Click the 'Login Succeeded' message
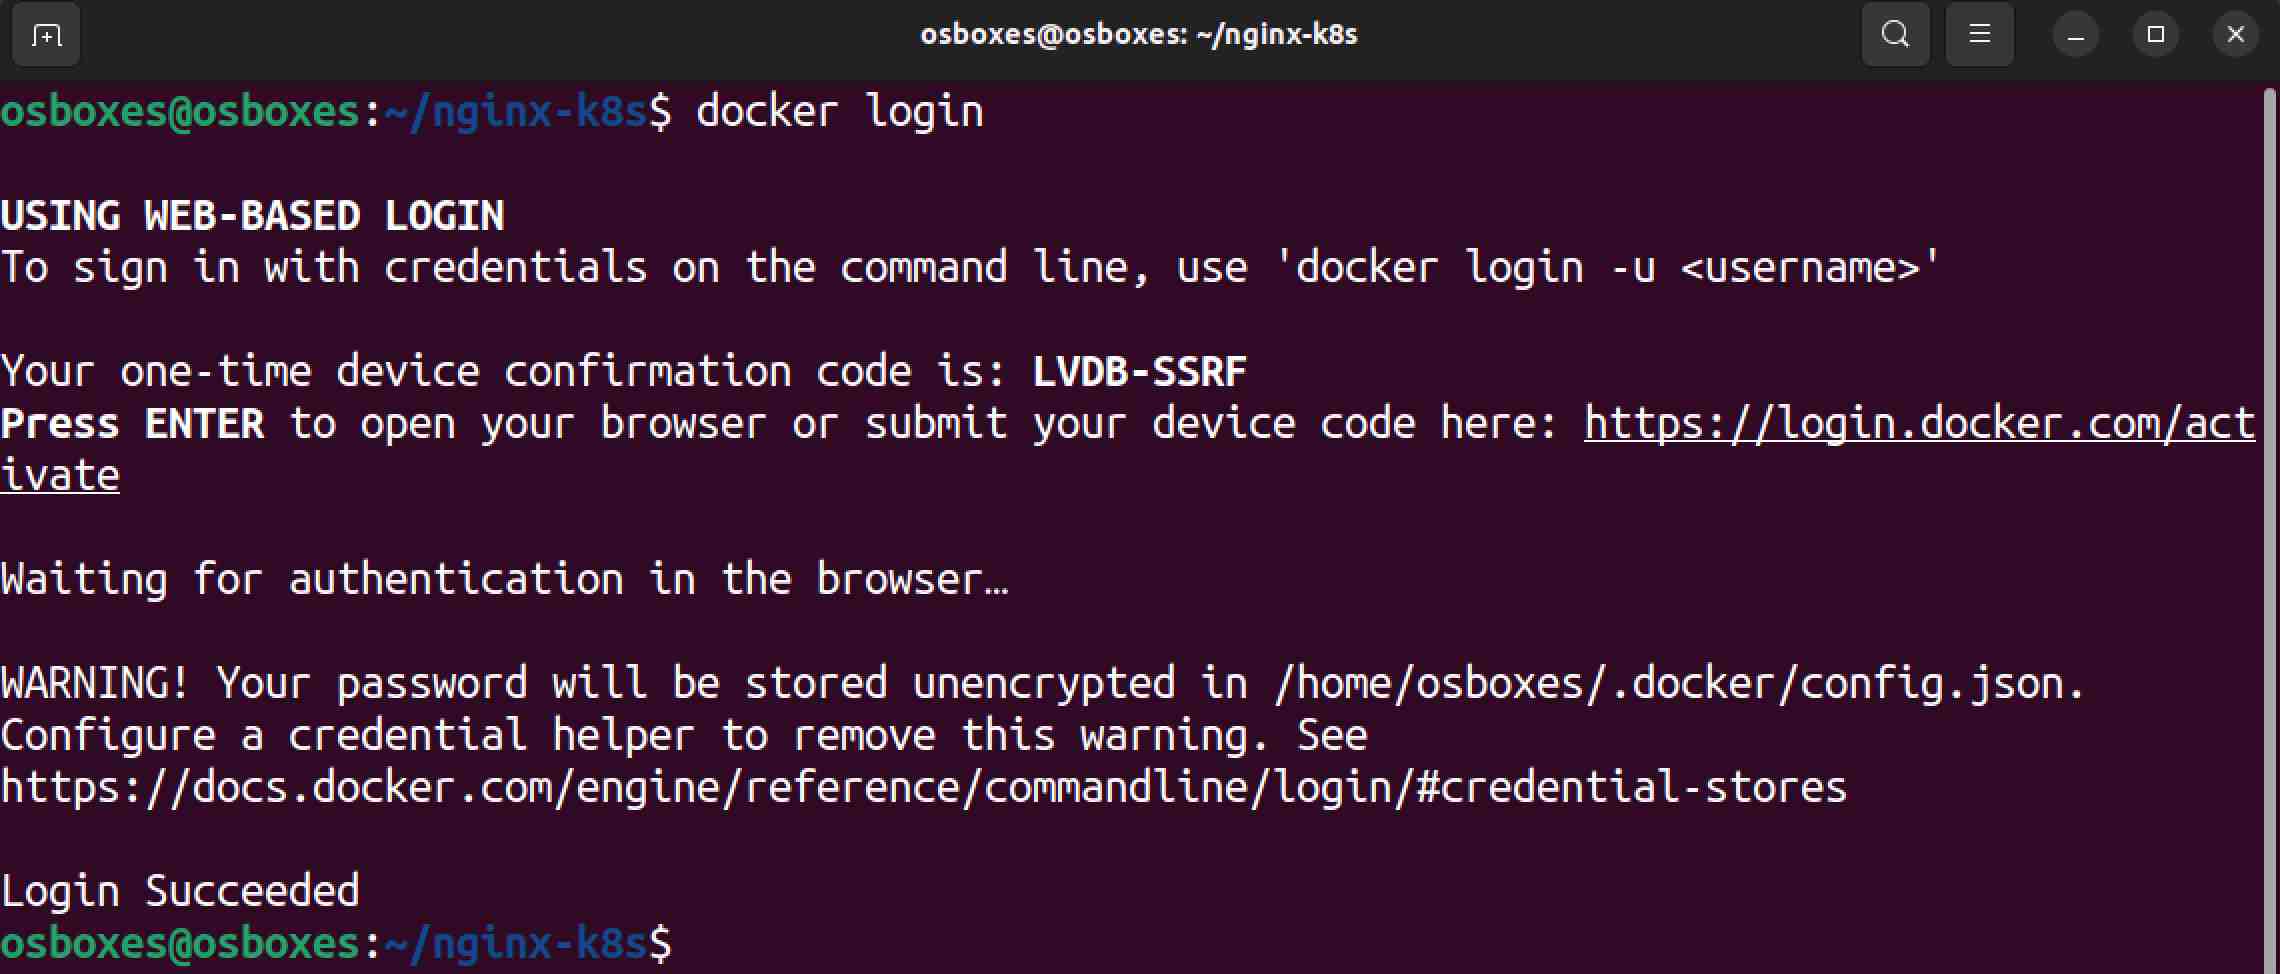 coord(180,891)
